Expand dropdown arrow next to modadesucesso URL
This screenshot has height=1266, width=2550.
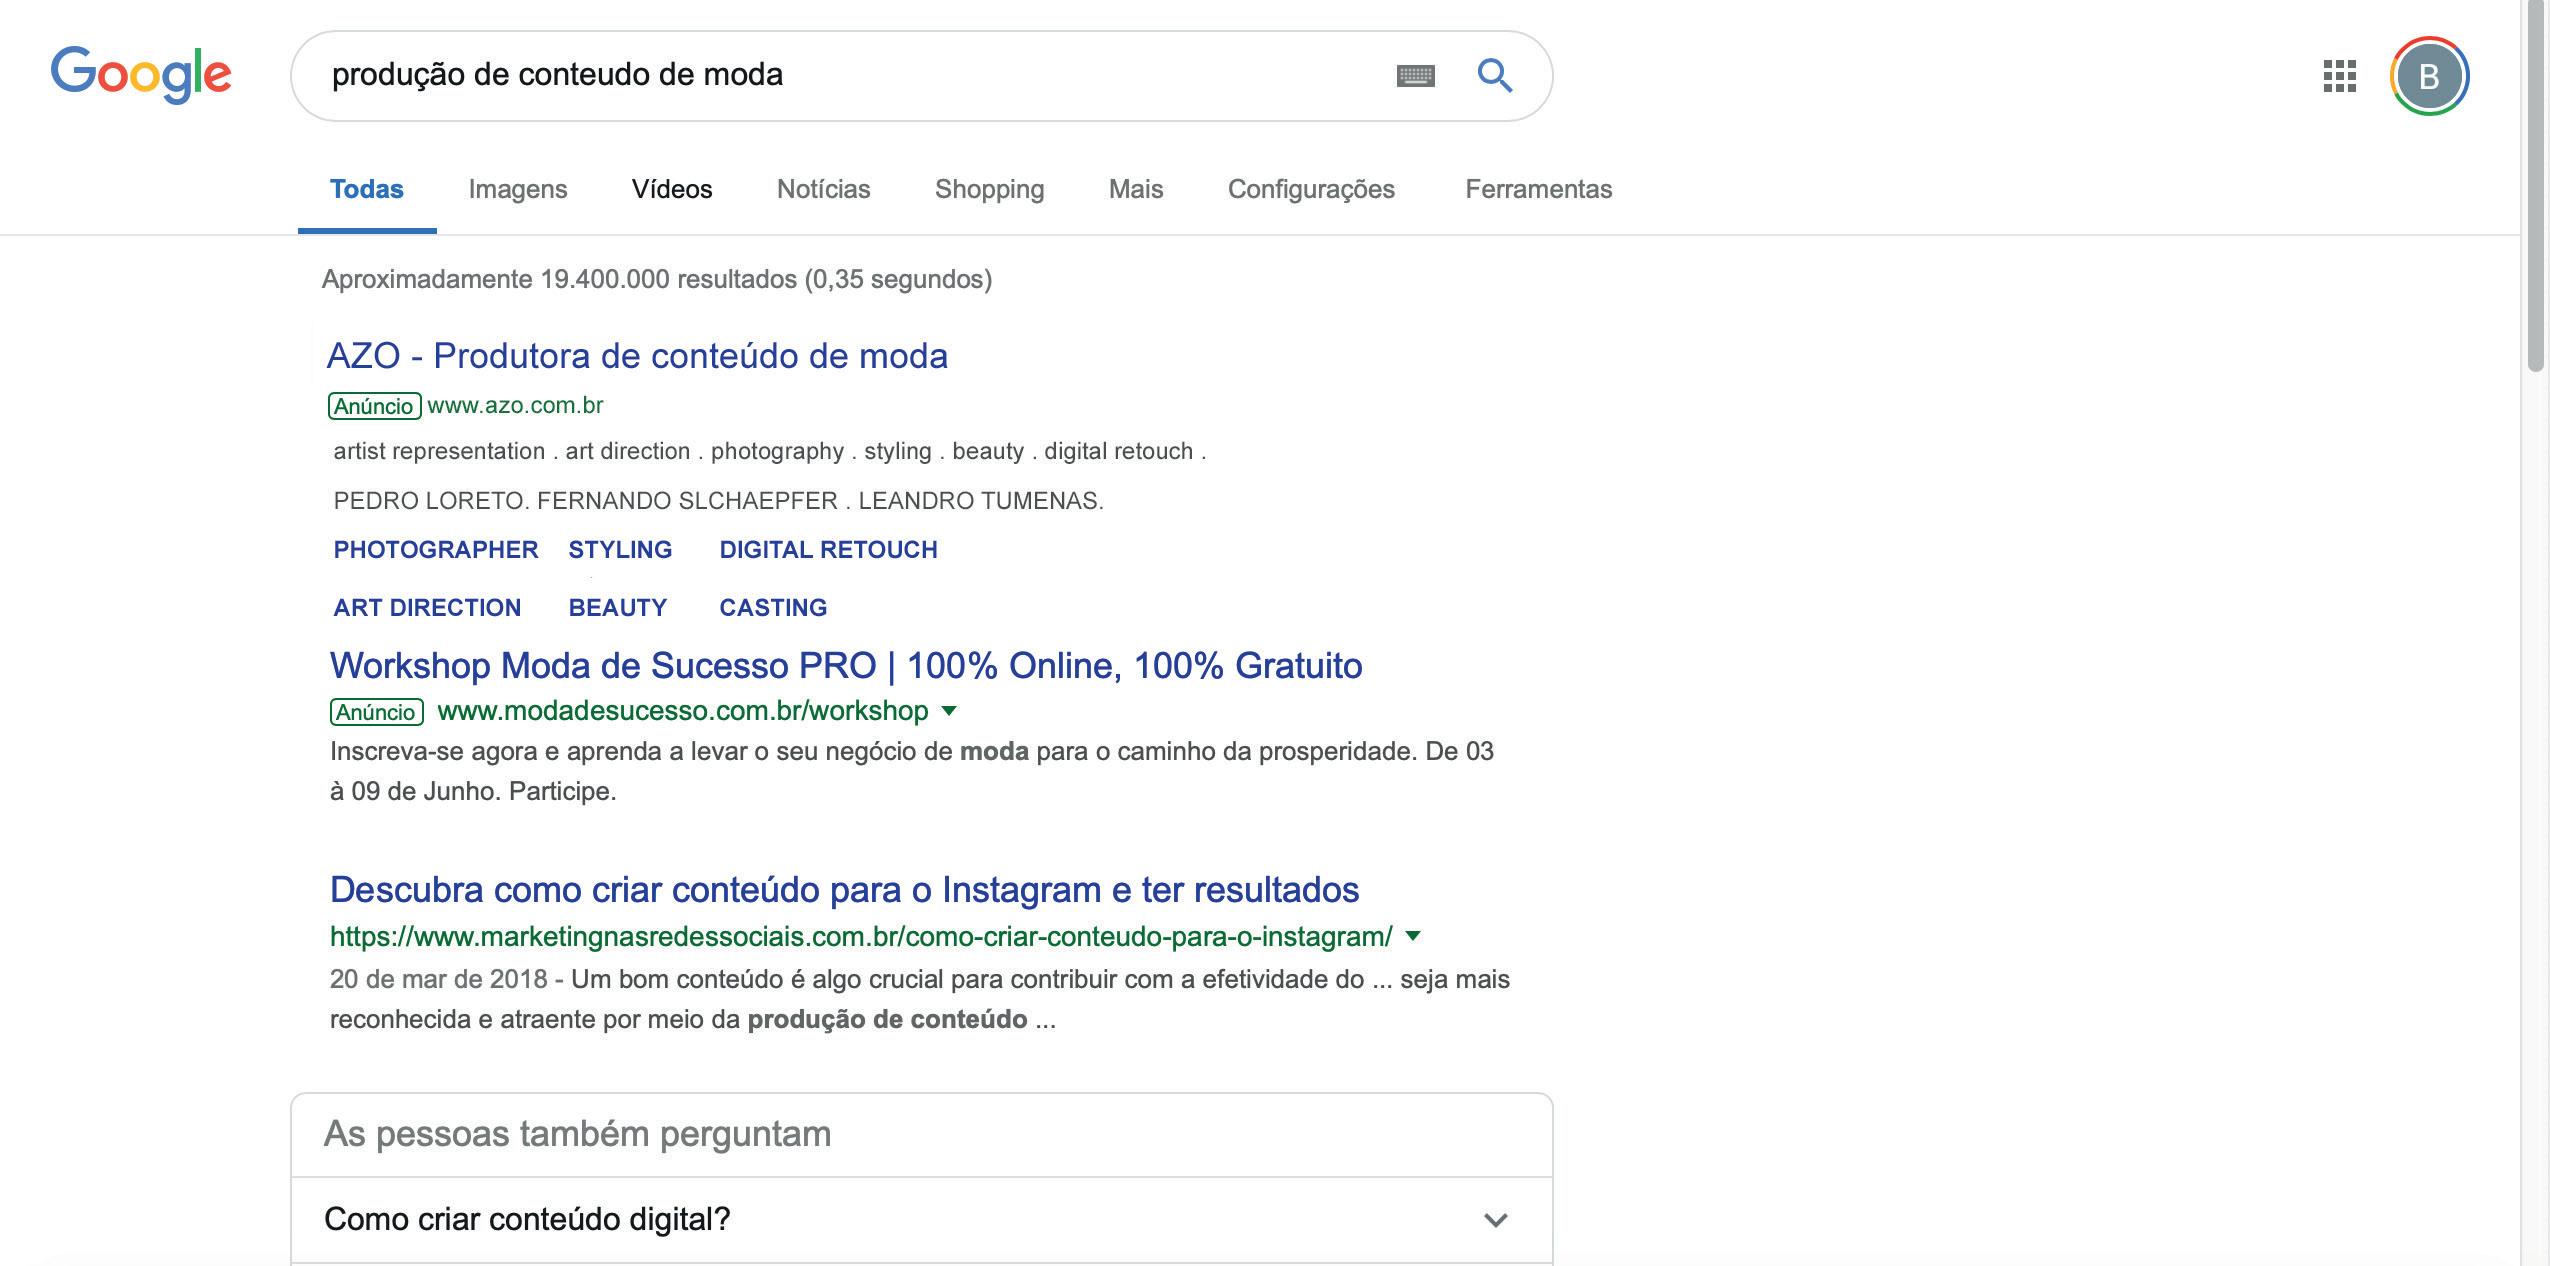[x=949, y=711]
